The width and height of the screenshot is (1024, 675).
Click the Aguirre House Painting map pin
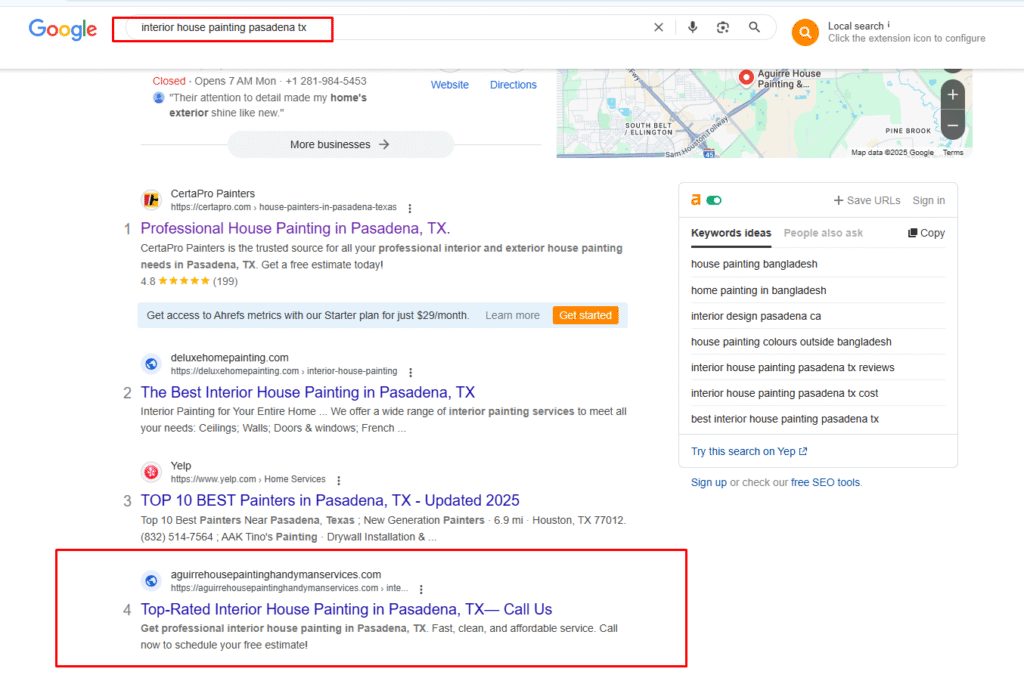pyautogui.click(x=746, y=77)
